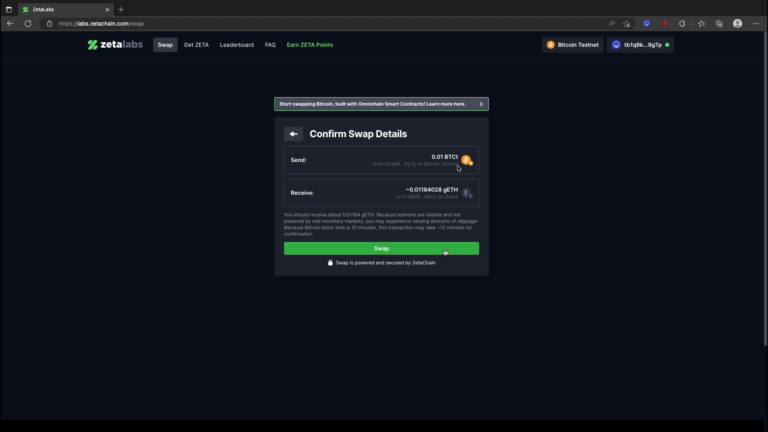The height and width of the screenshot is (432, 768).
Task: Click the red extension icon in toolbar
Action: pyautogui.click(x=665, y=24)
